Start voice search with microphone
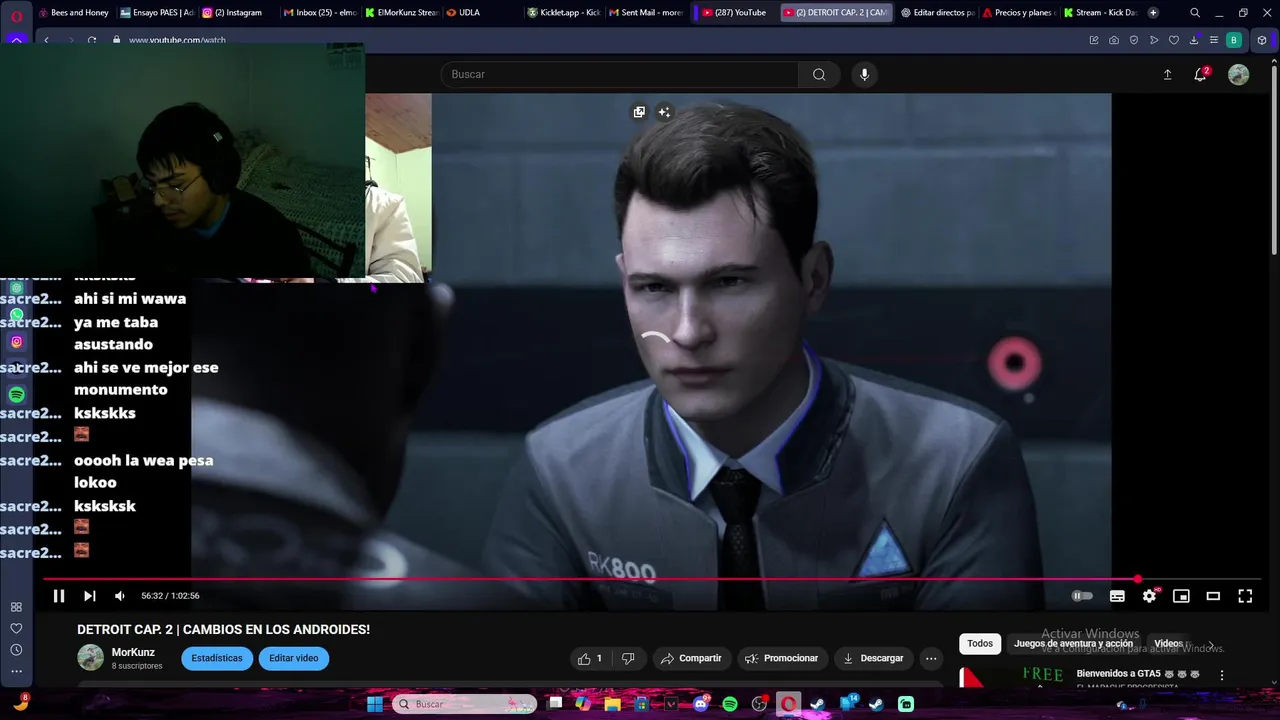 tap(864, 74)
